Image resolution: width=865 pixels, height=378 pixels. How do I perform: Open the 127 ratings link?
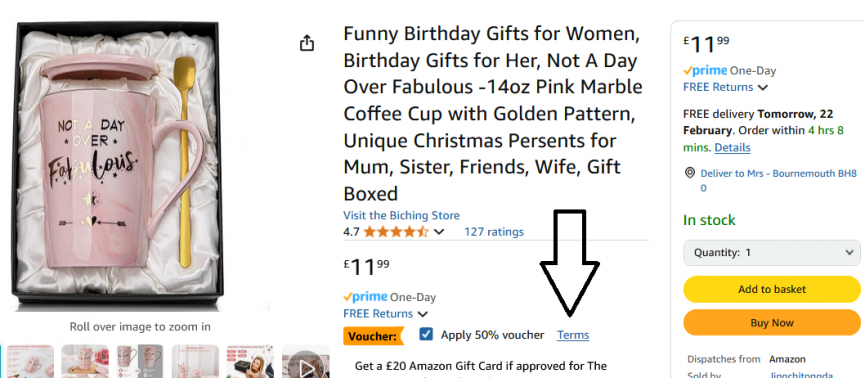point(494,232)
